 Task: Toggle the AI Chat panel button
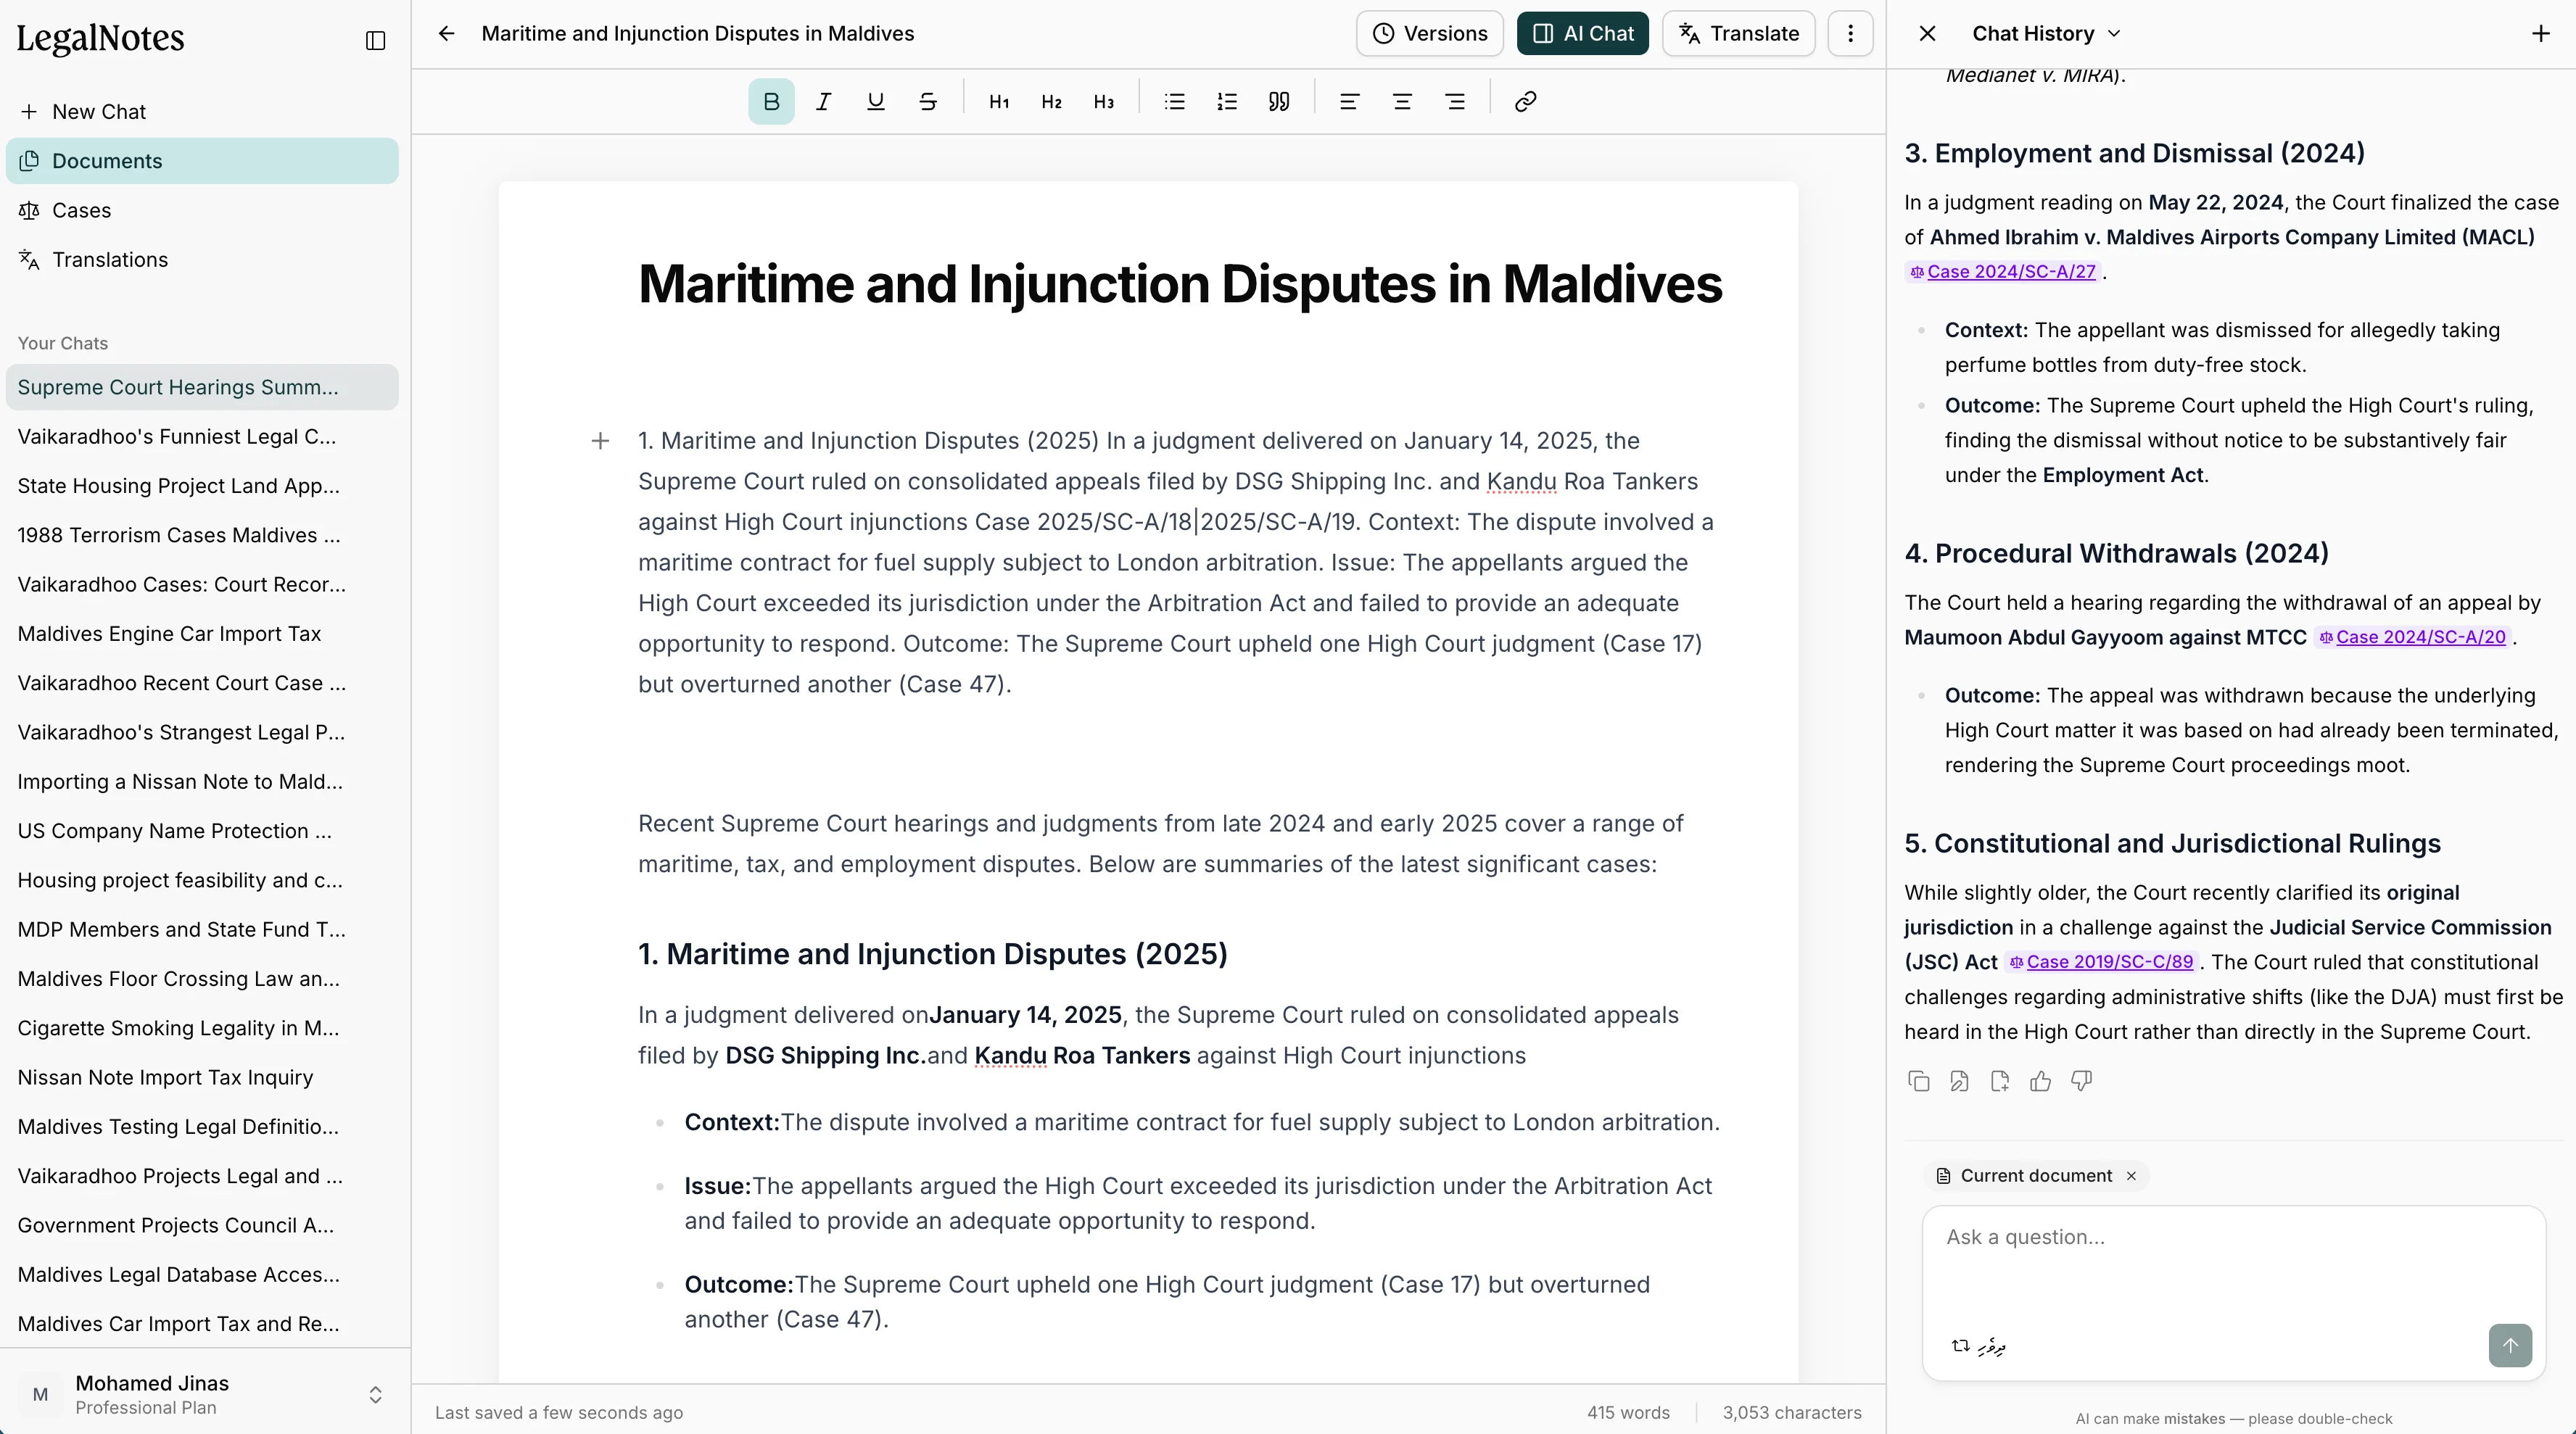[1583, 33]
